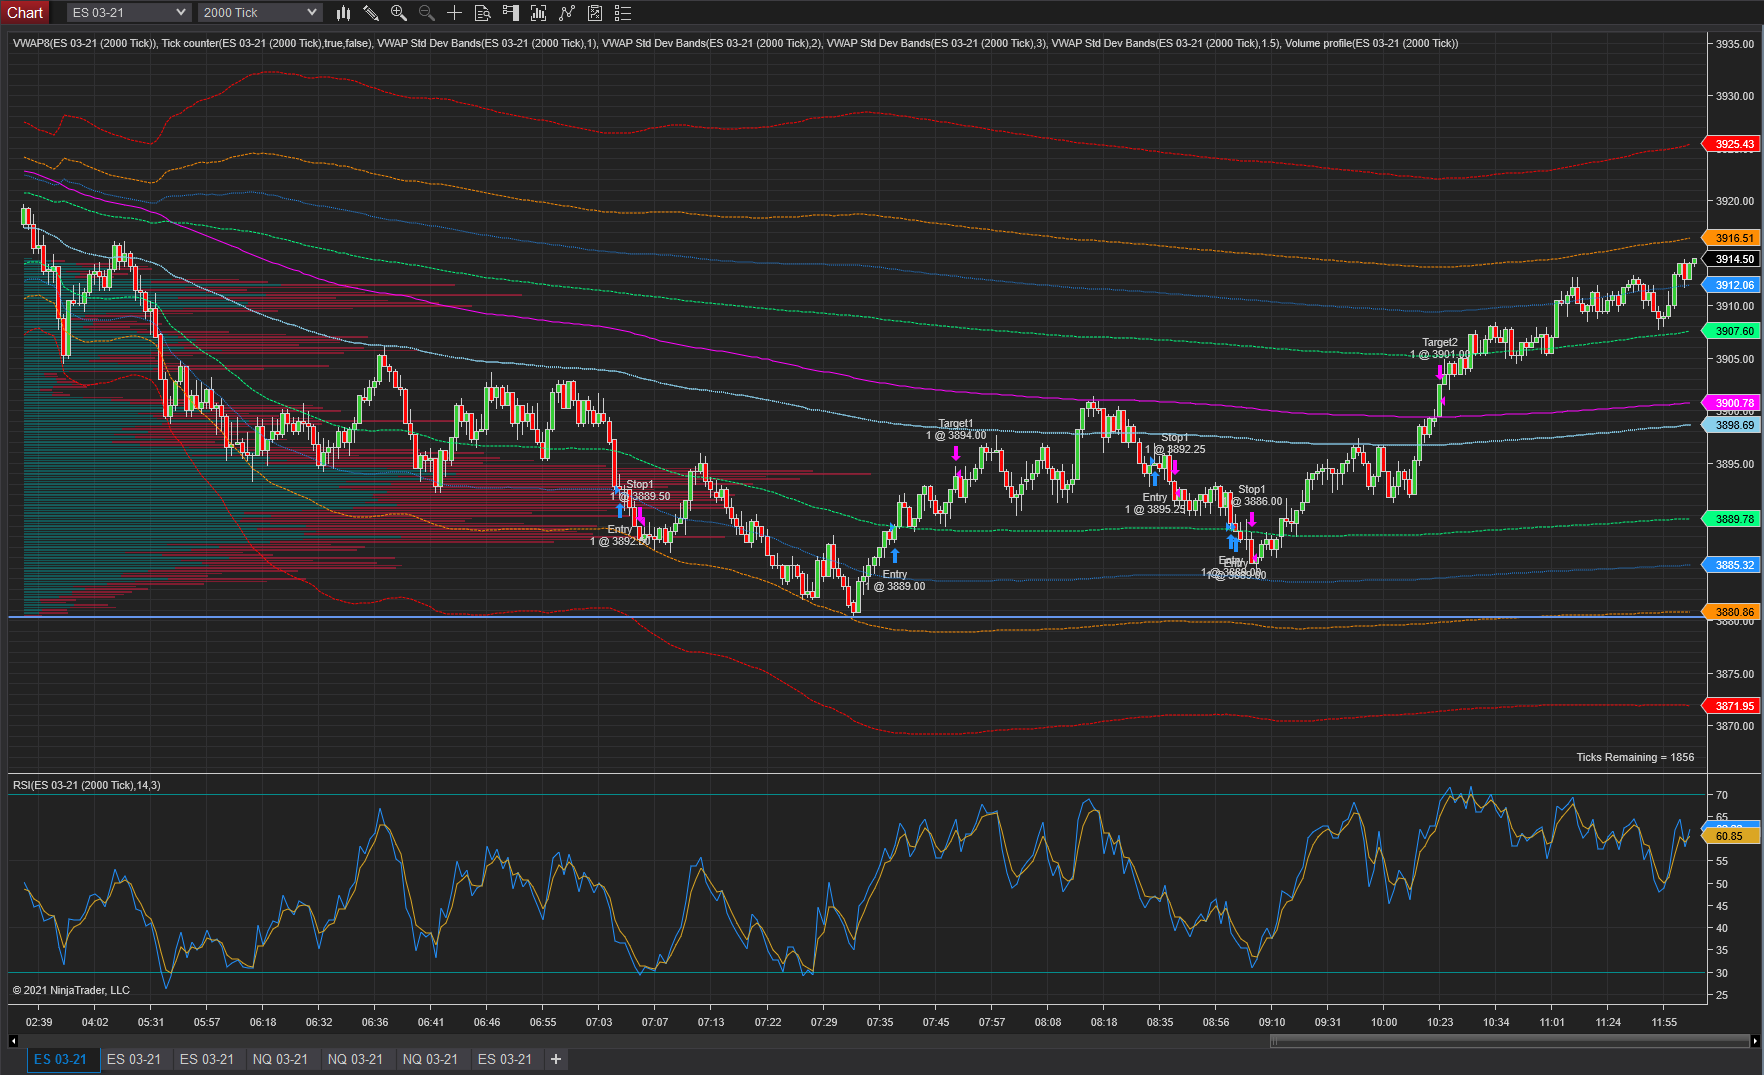The image size is (1764, 1075).
Task: Click the Target2 1 @ 3901.00 label
Action: tap(1440, 348)
